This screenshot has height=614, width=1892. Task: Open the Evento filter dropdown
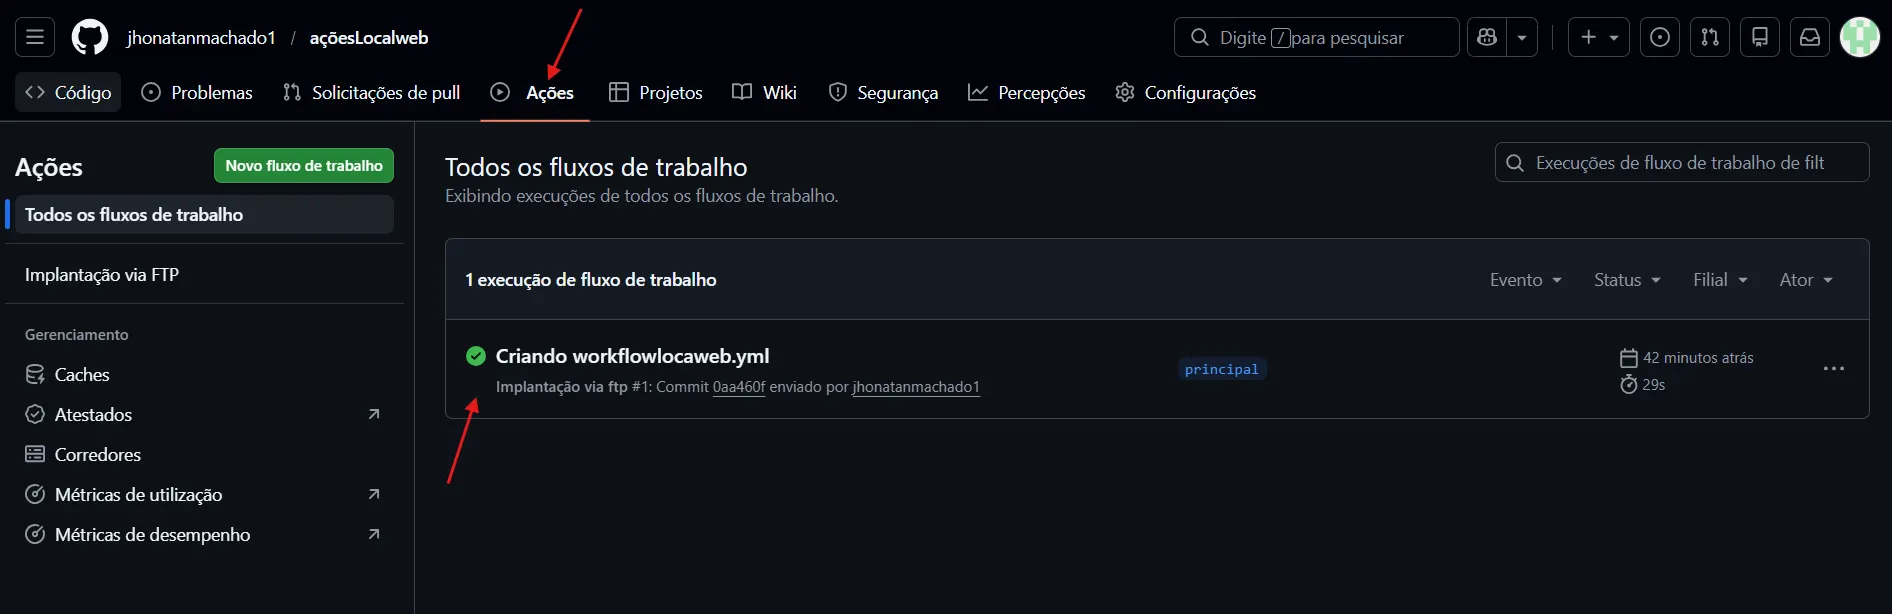[x=1525, y=280]
